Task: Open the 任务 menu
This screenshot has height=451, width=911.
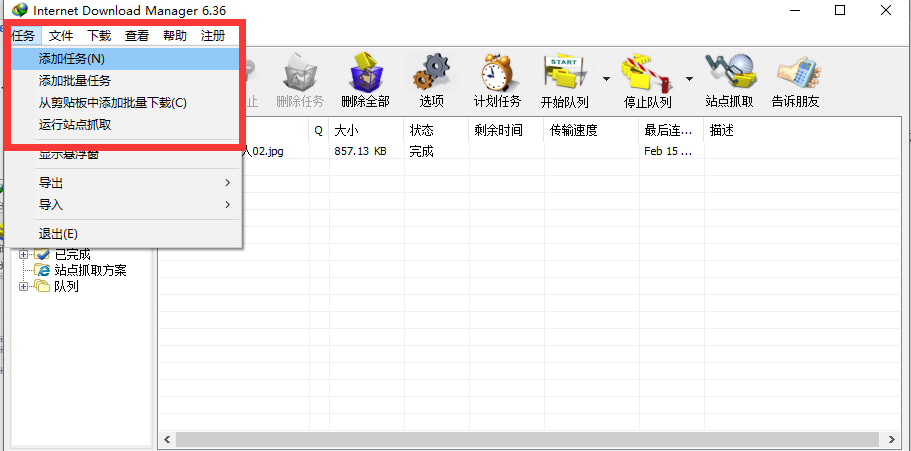Action: point(23,36)
